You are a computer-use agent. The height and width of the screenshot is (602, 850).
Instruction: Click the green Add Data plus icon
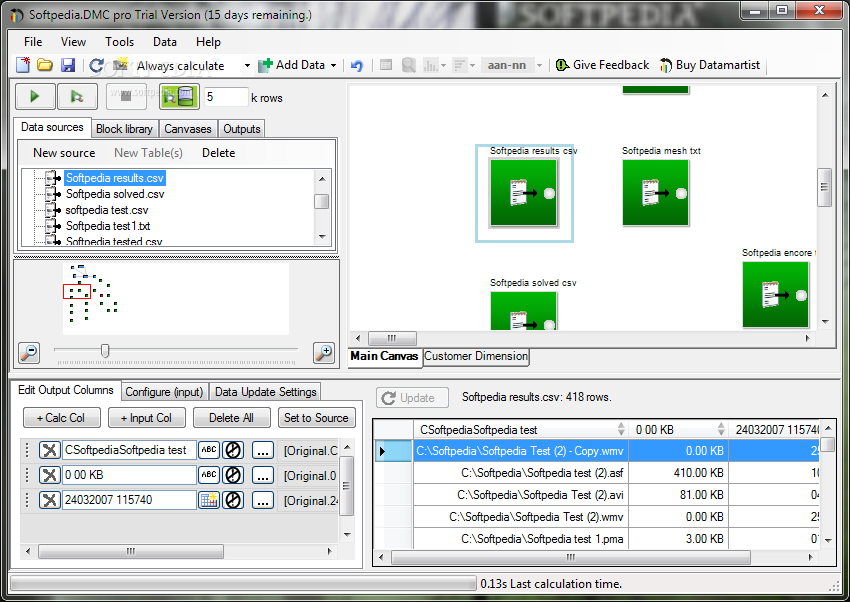[x=265, y=65]
